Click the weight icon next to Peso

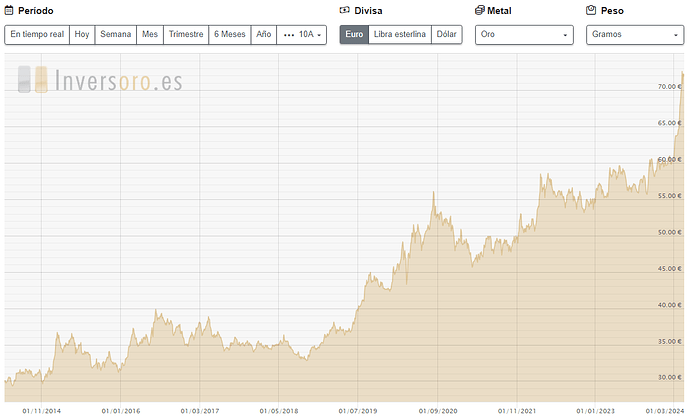(591, 10)
